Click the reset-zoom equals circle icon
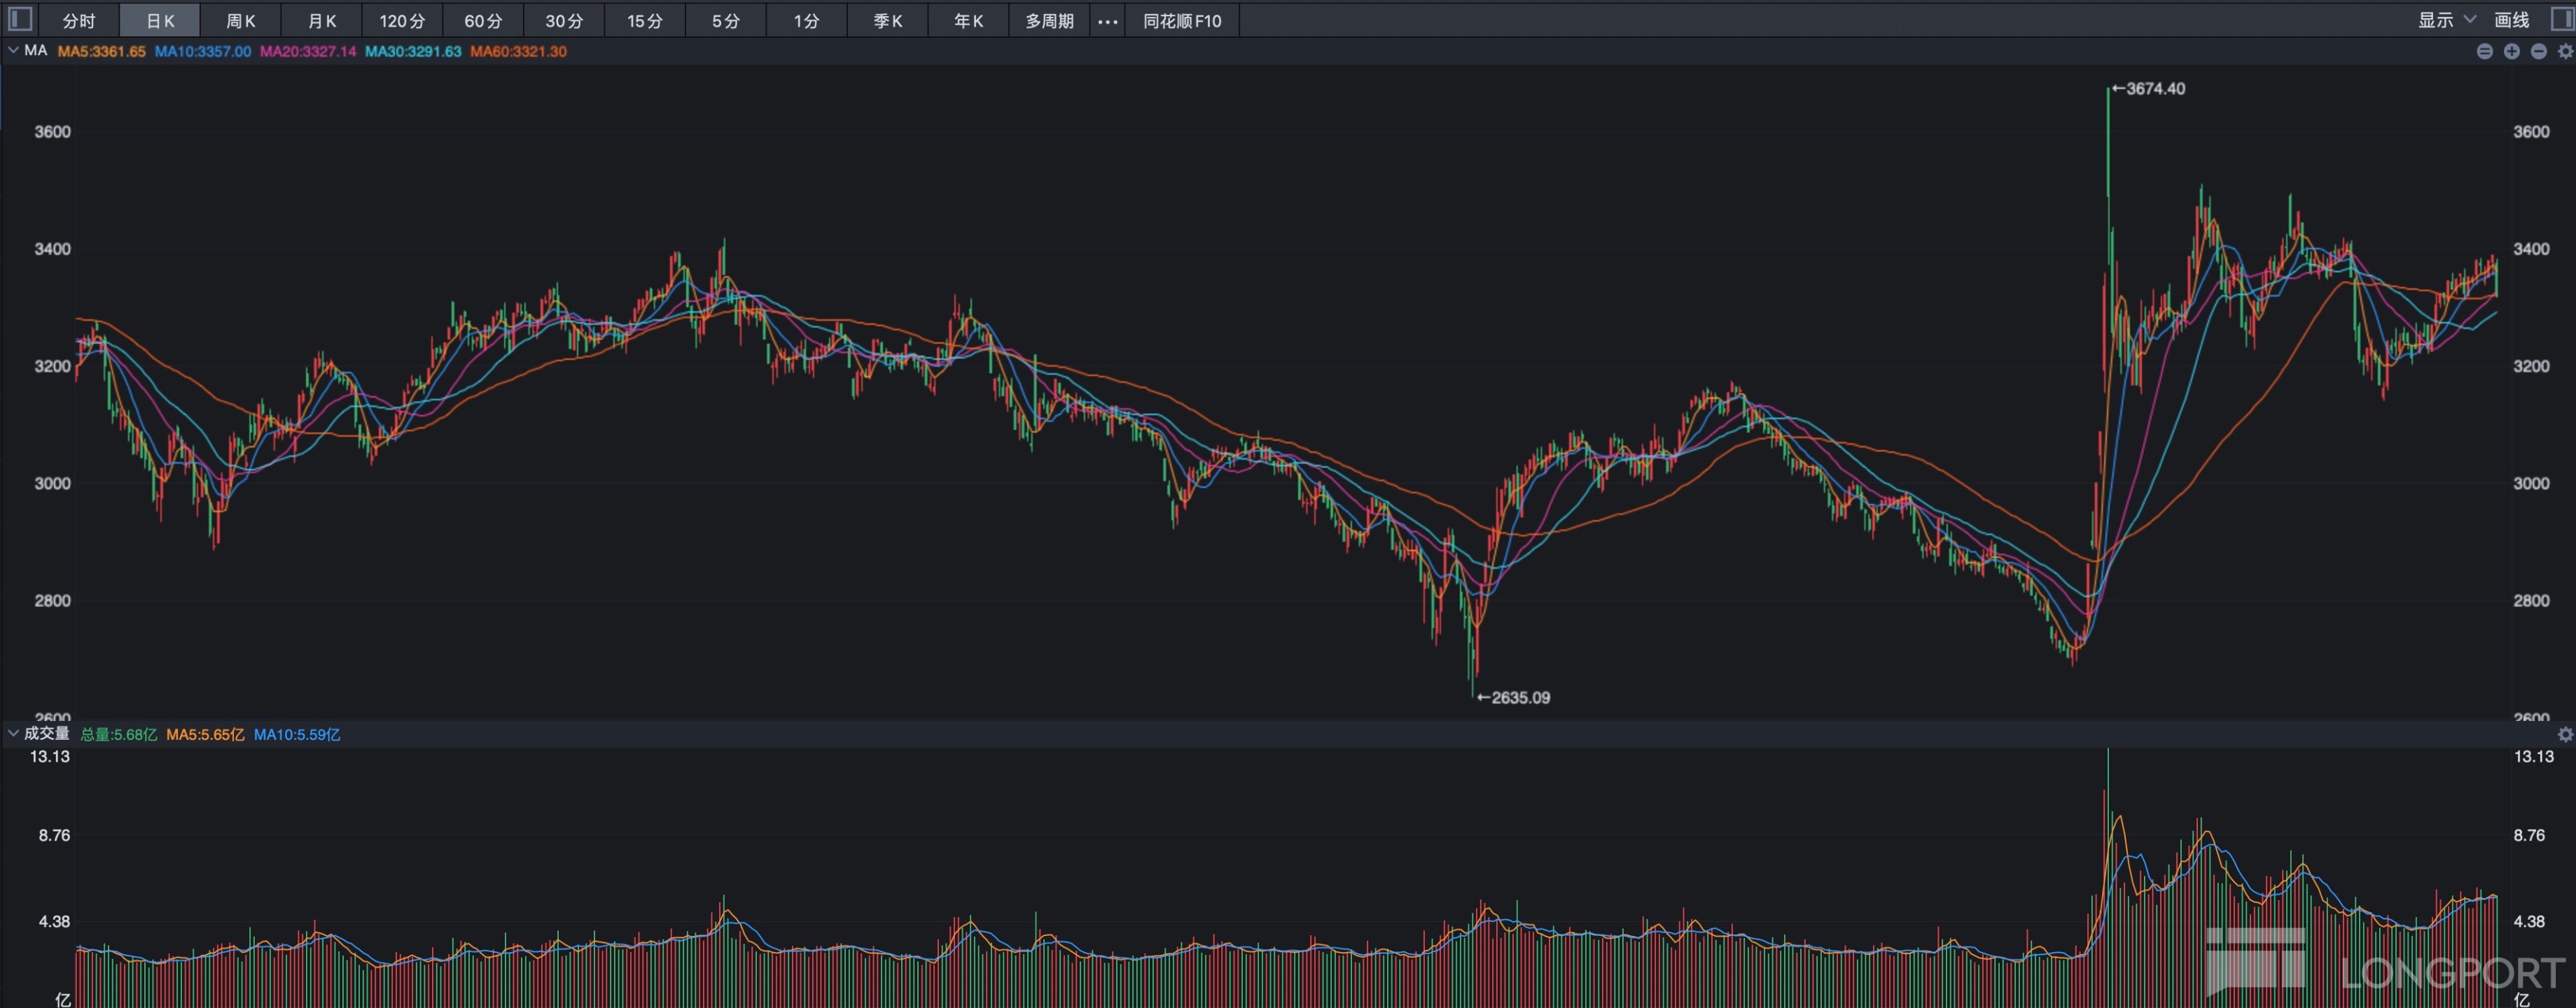Screen dimensions: 2576x1008 point(2484,52)
